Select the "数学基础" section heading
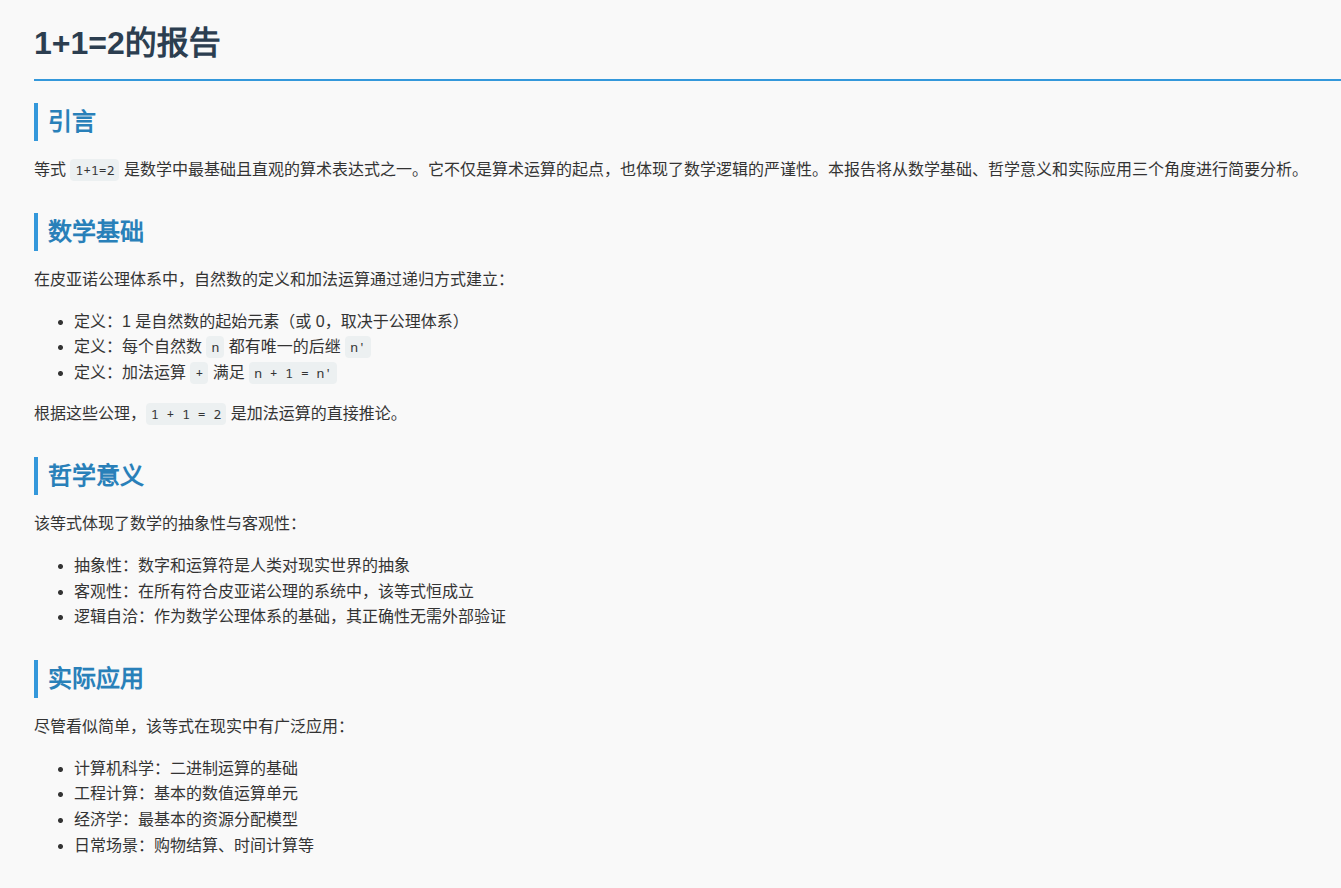Screen dimensions: 1341x888 pyautogui.click(x=95, y=232)
